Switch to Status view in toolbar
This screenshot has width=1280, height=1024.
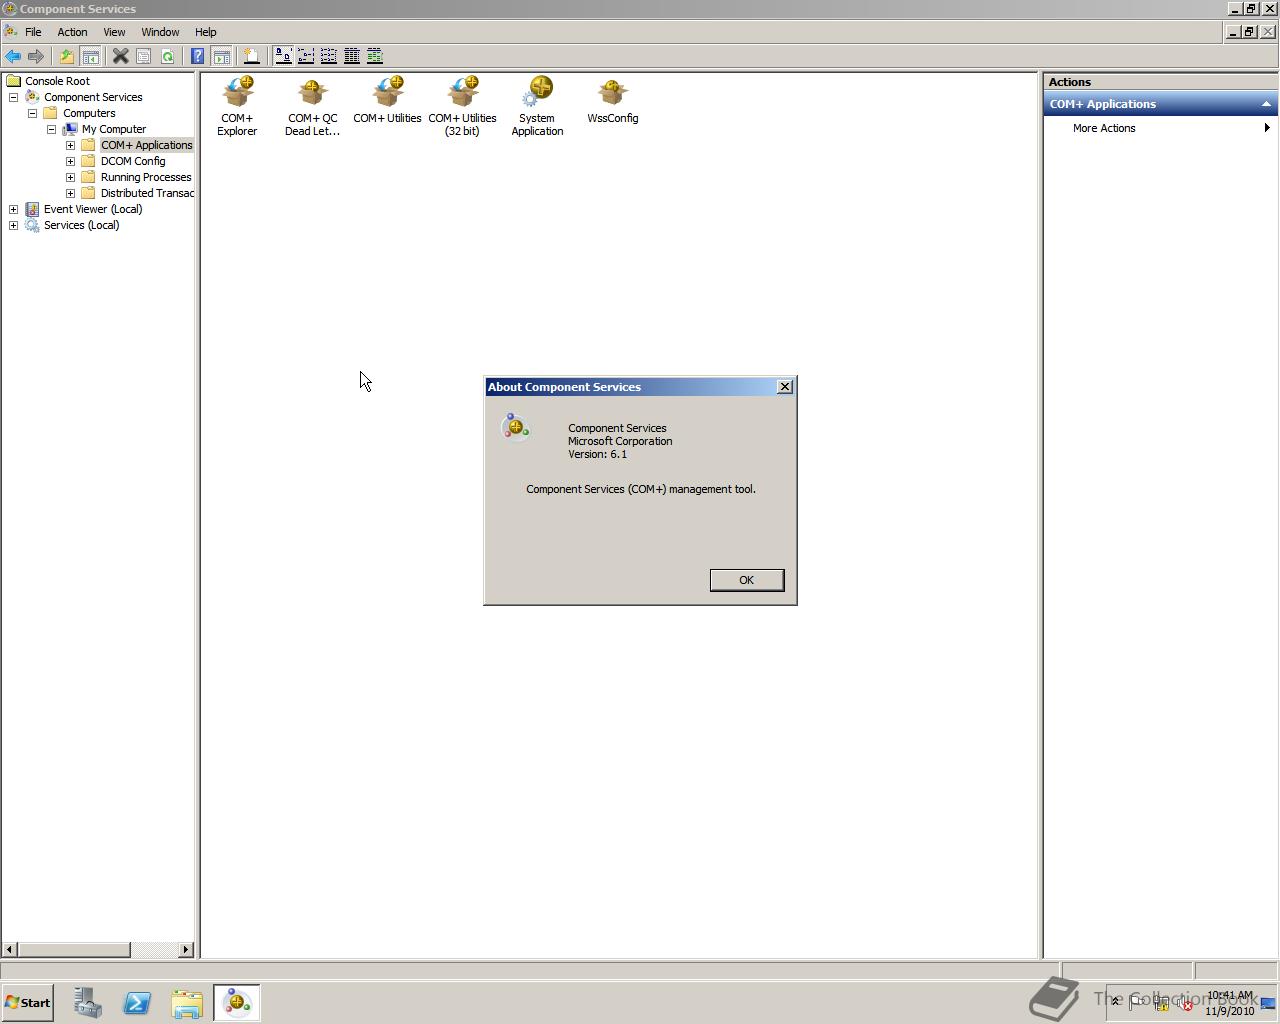(375, 56)
